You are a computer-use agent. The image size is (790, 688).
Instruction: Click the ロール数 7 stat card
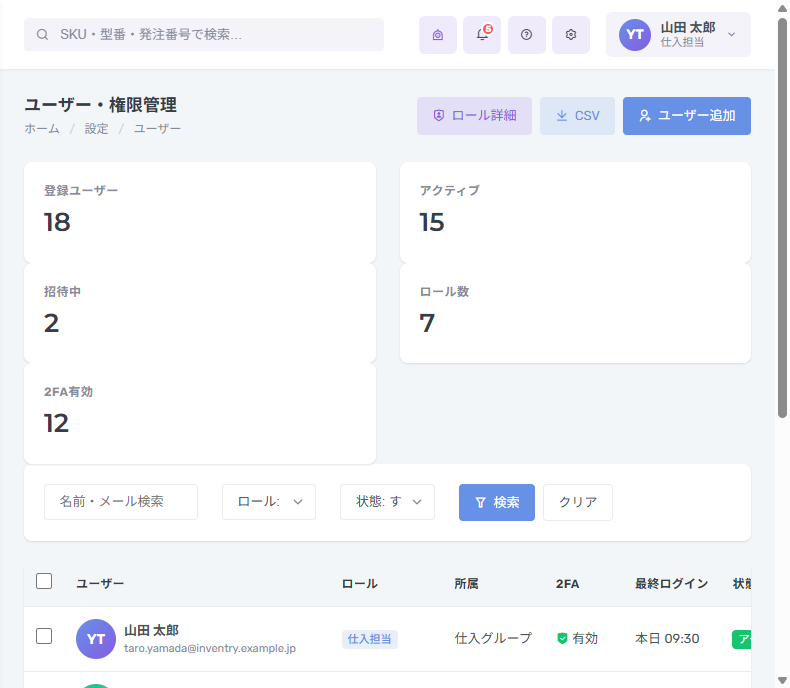[x=575, y=313]
